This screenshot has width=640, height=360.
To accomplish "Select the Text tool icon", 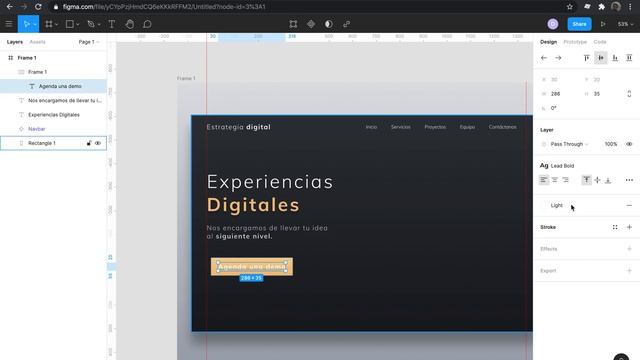I will [x=111, y=24].
